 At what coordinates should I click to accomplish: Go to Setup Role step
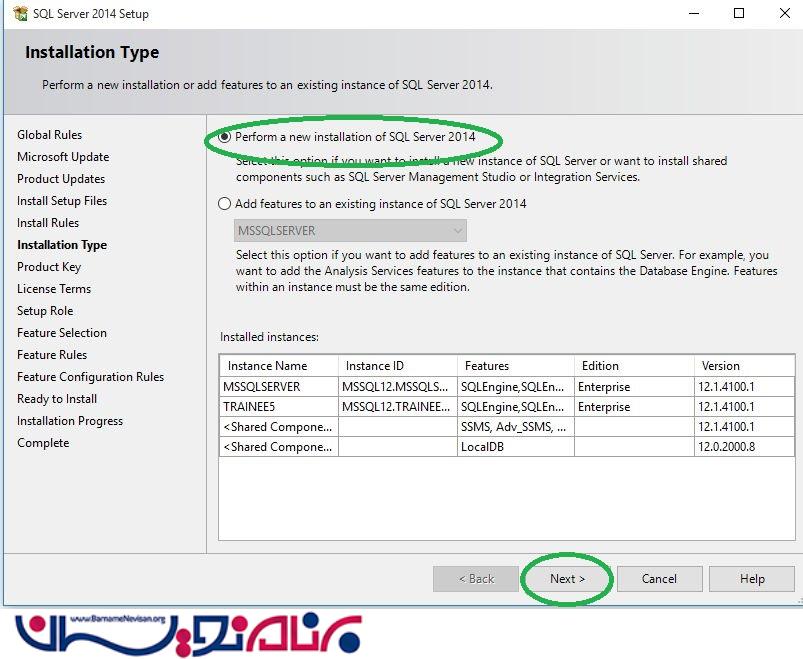click(45, 311)
